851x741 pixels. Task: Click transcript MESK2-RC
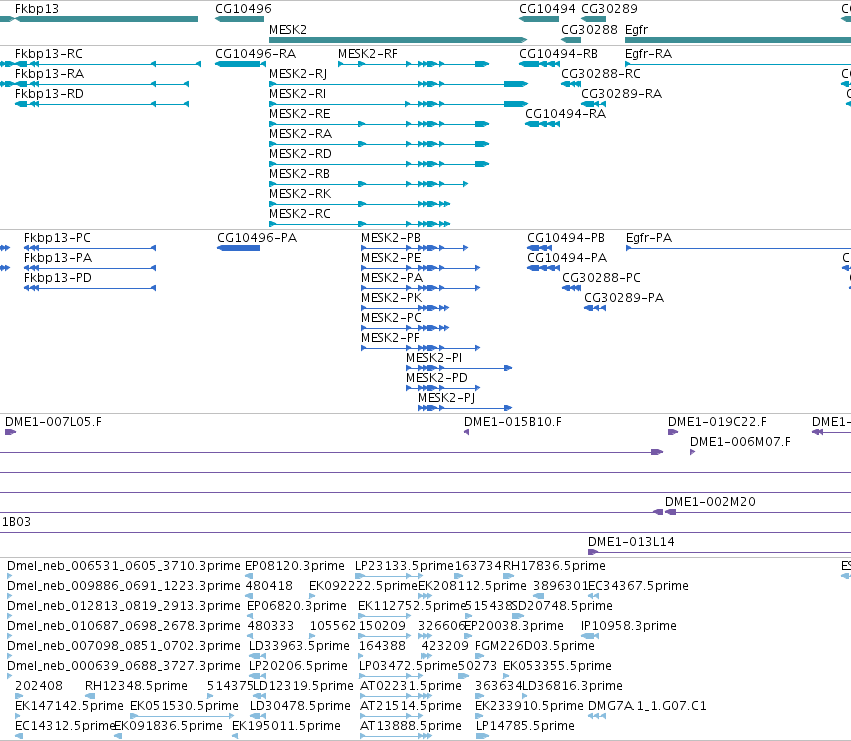[x=300, y=214]
